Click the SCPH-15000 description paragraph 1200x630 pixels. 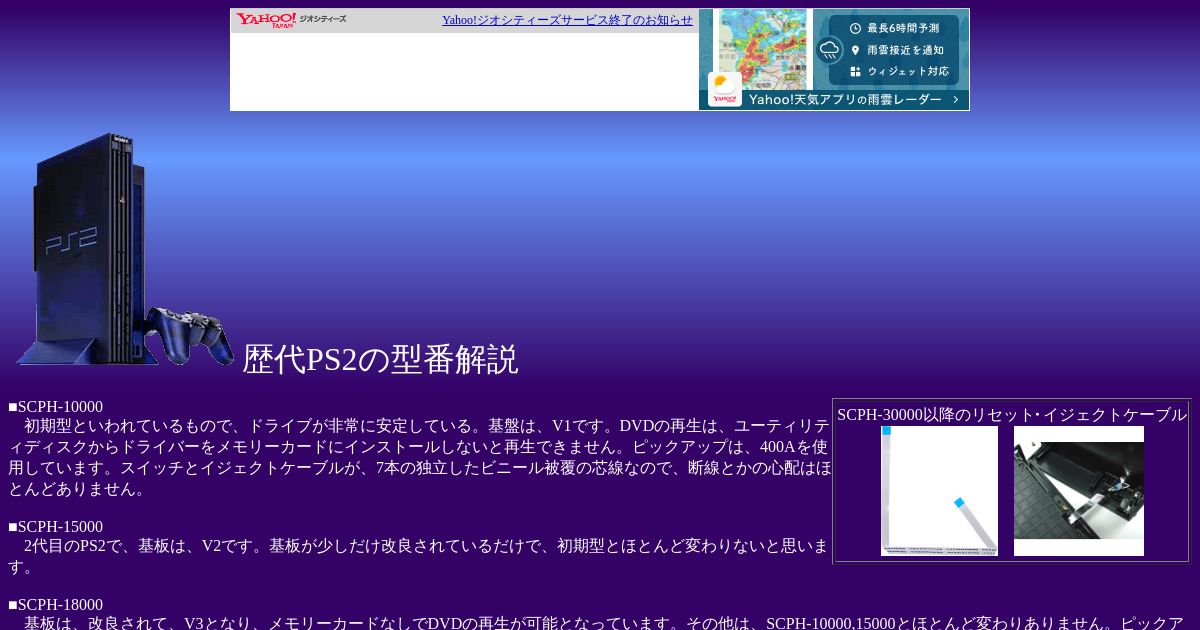pos(420,556)
